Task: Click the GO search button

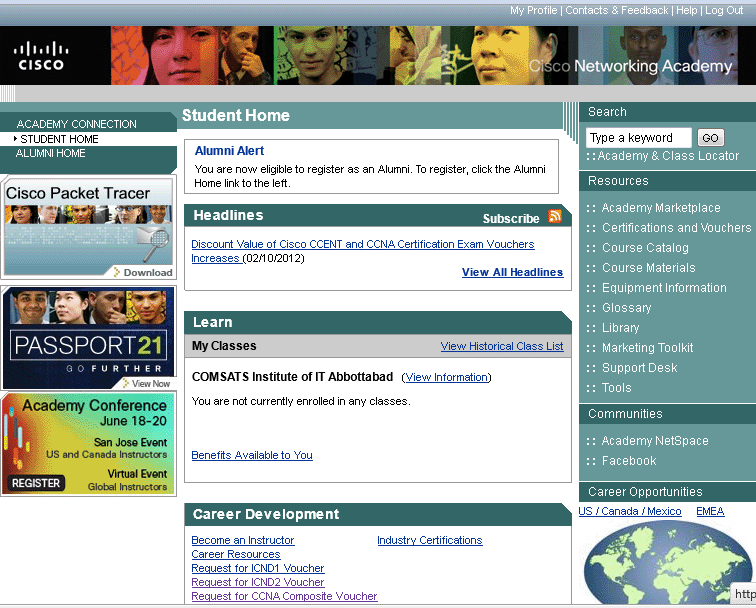Action: pos(710,138)
